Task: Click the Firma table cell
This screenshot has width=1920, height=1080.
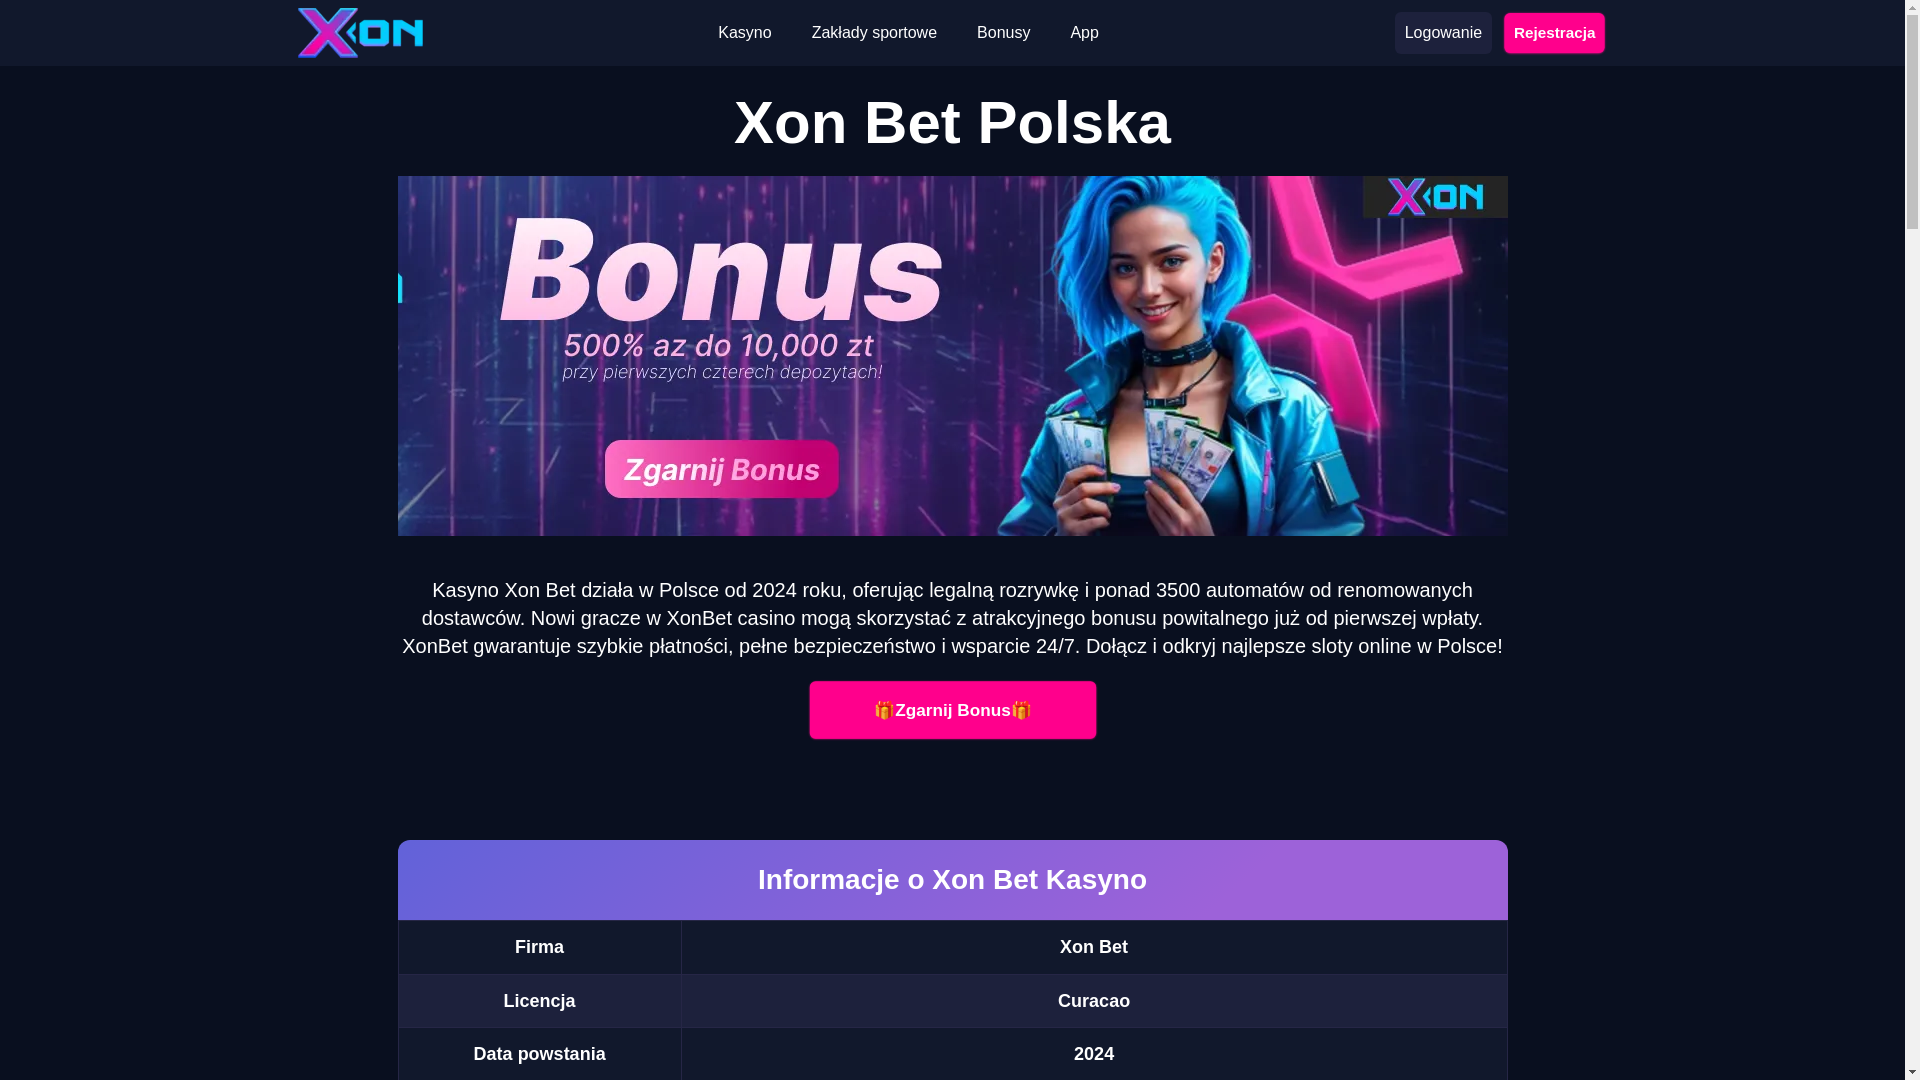Action: click(539, 947)
